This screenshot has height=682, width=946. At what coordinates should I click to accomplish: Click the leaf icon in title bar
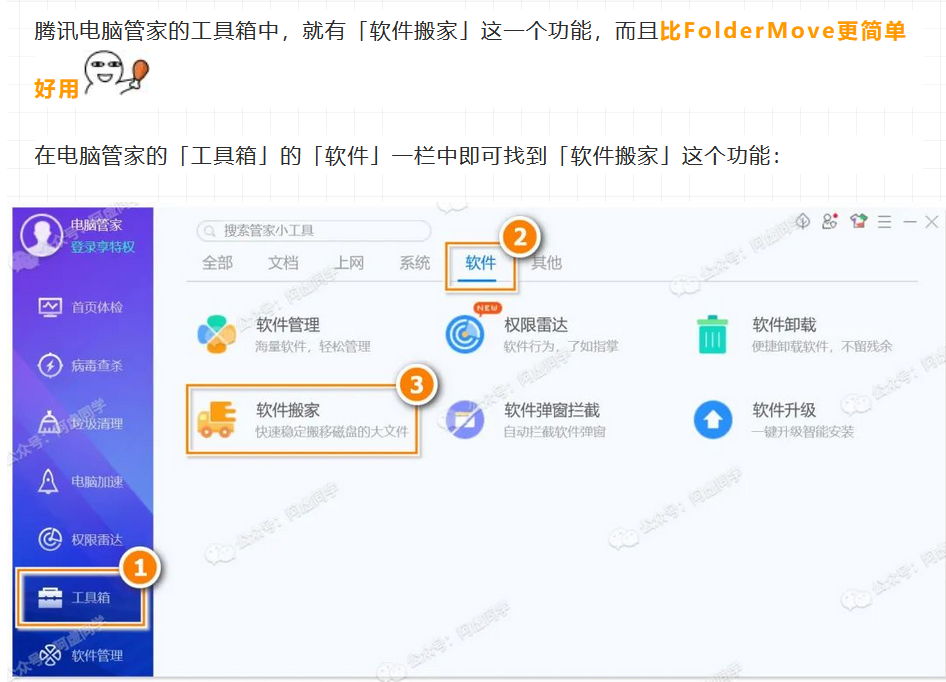802,221
